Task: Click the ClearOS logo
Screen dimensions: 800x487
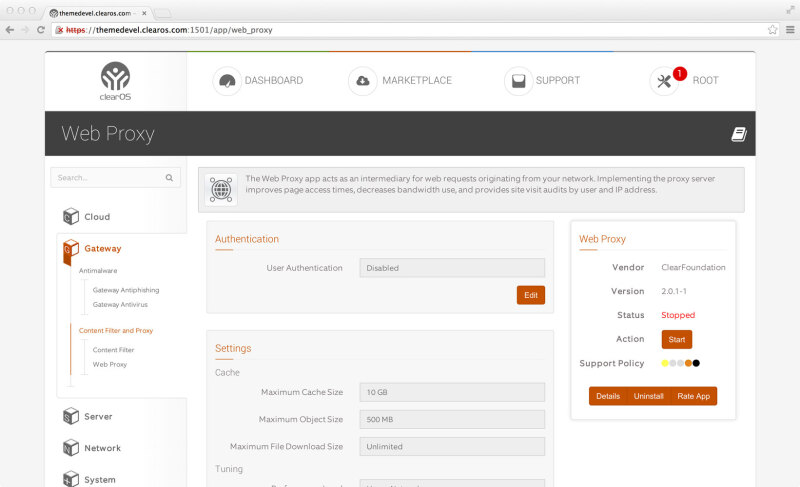Action: click(115, 81)
